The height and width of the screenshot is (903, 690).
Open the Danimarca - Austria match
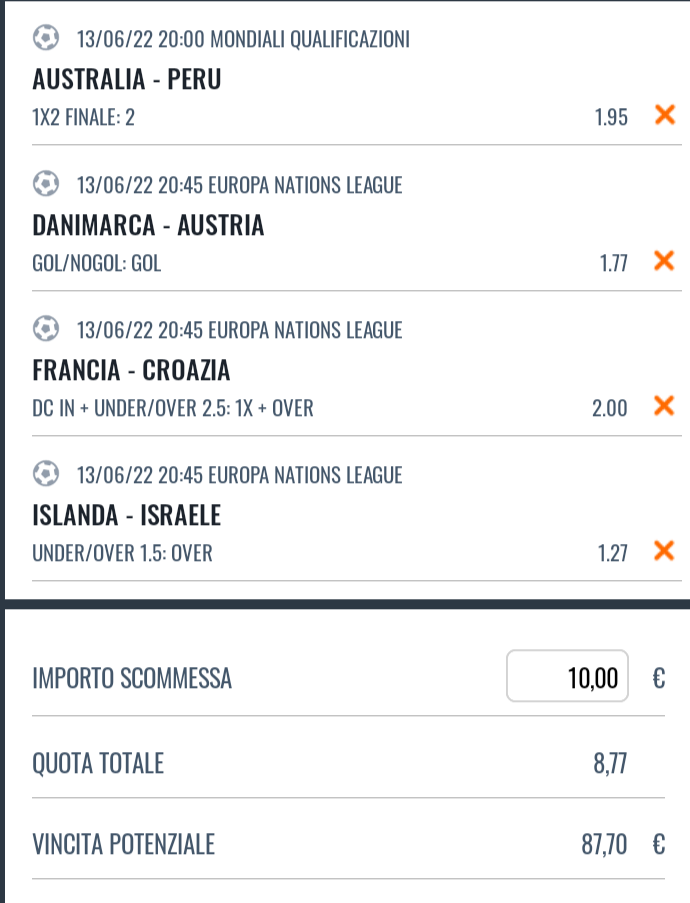coord(148,225)
